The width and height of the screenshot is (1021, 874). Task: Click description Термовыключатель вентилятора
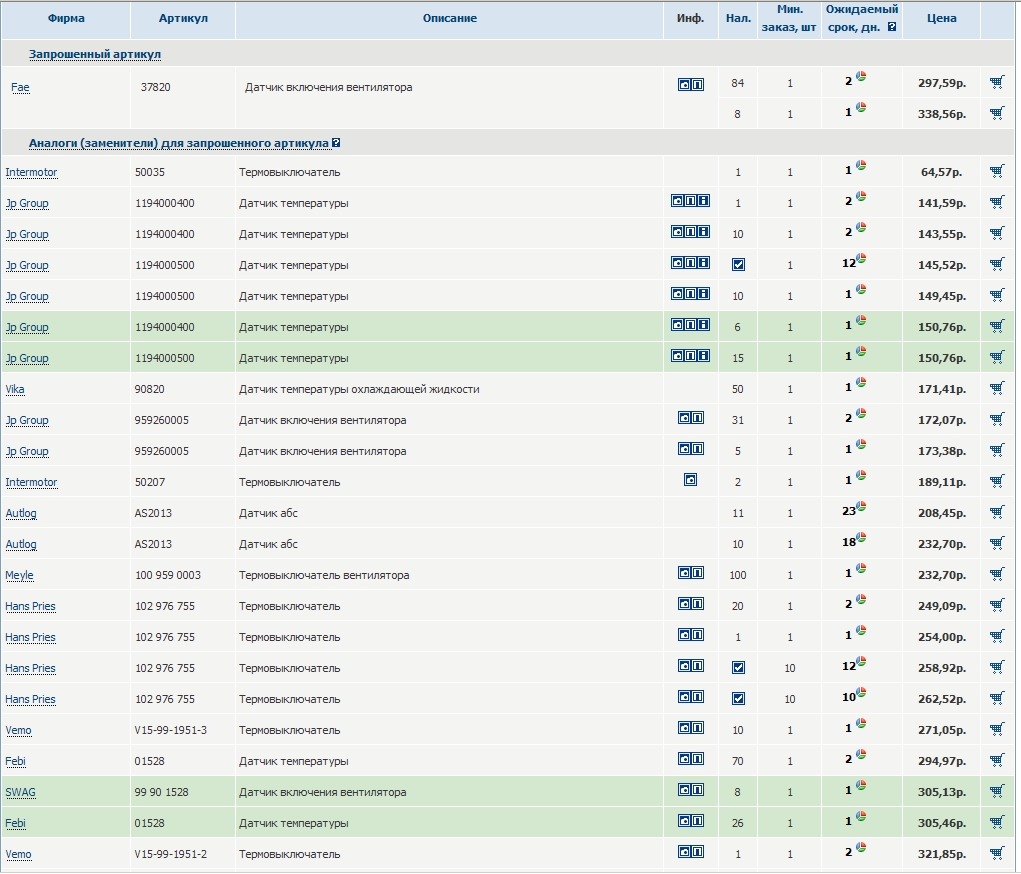click(x=324, y=575)
